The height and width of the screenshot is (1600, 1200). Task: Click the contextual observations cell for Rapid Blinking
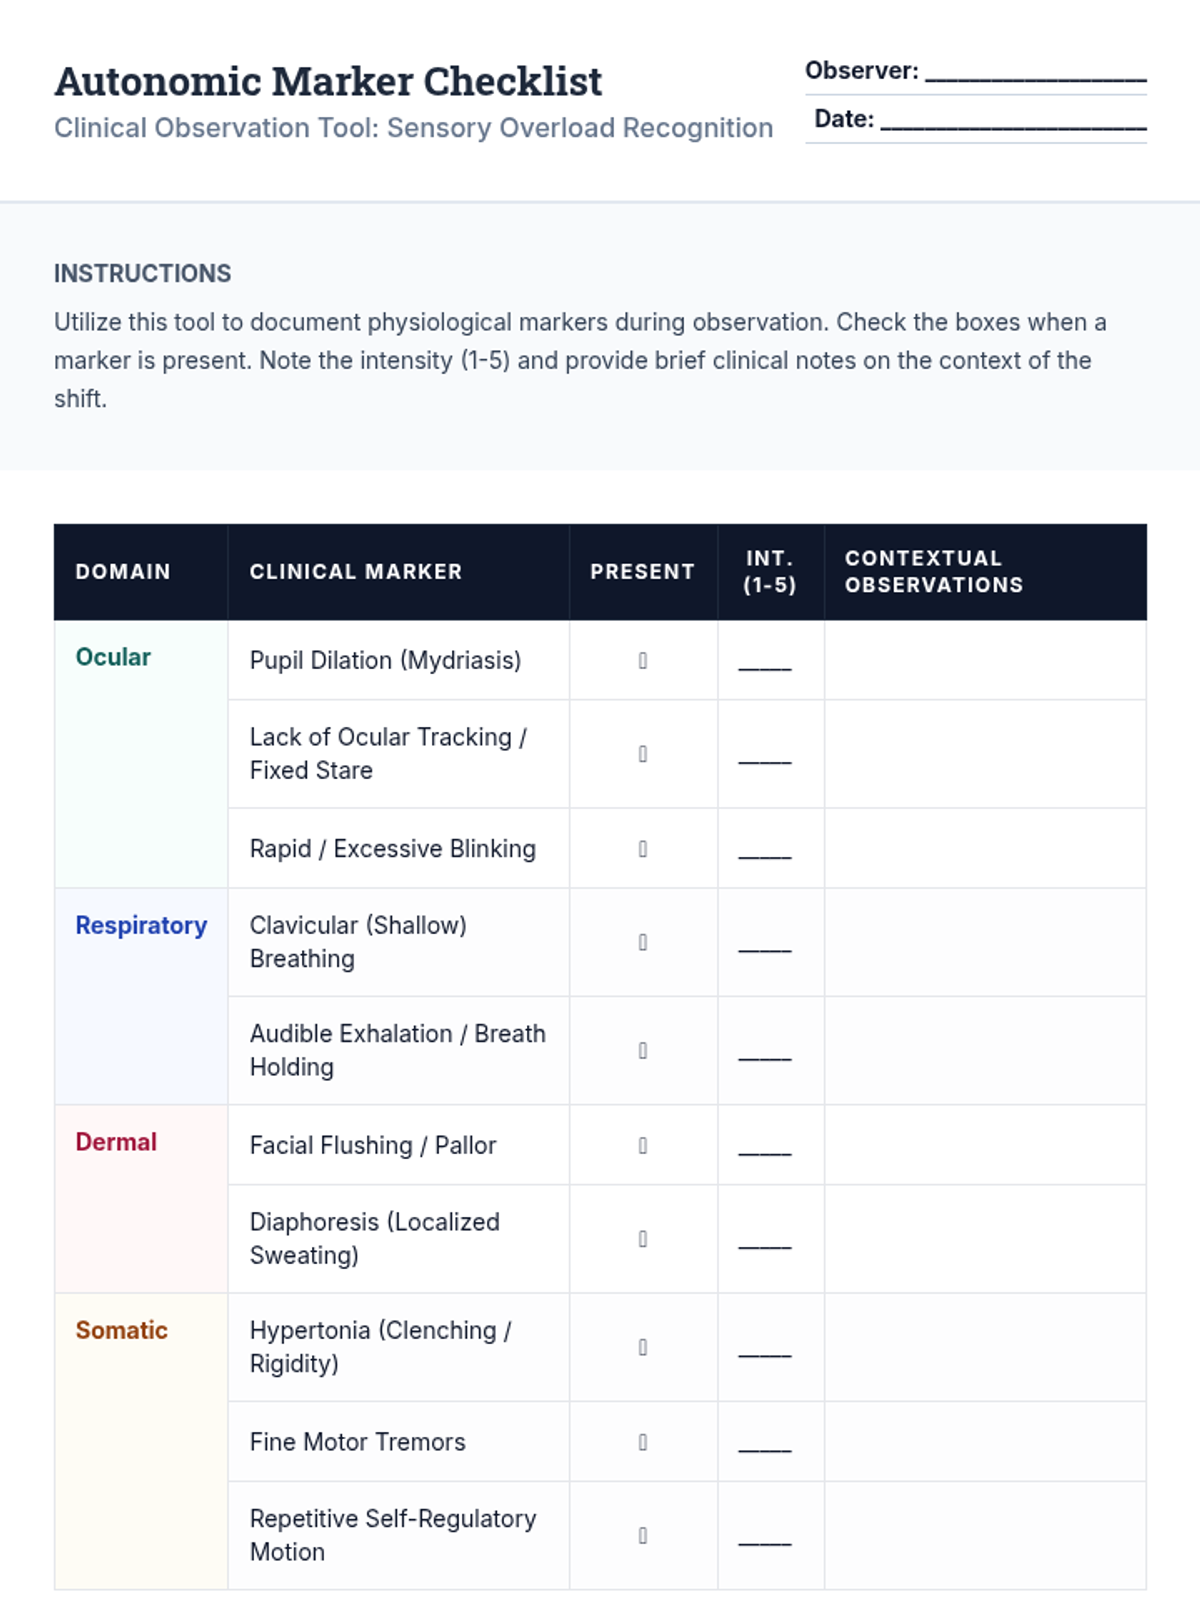(985, 849)
